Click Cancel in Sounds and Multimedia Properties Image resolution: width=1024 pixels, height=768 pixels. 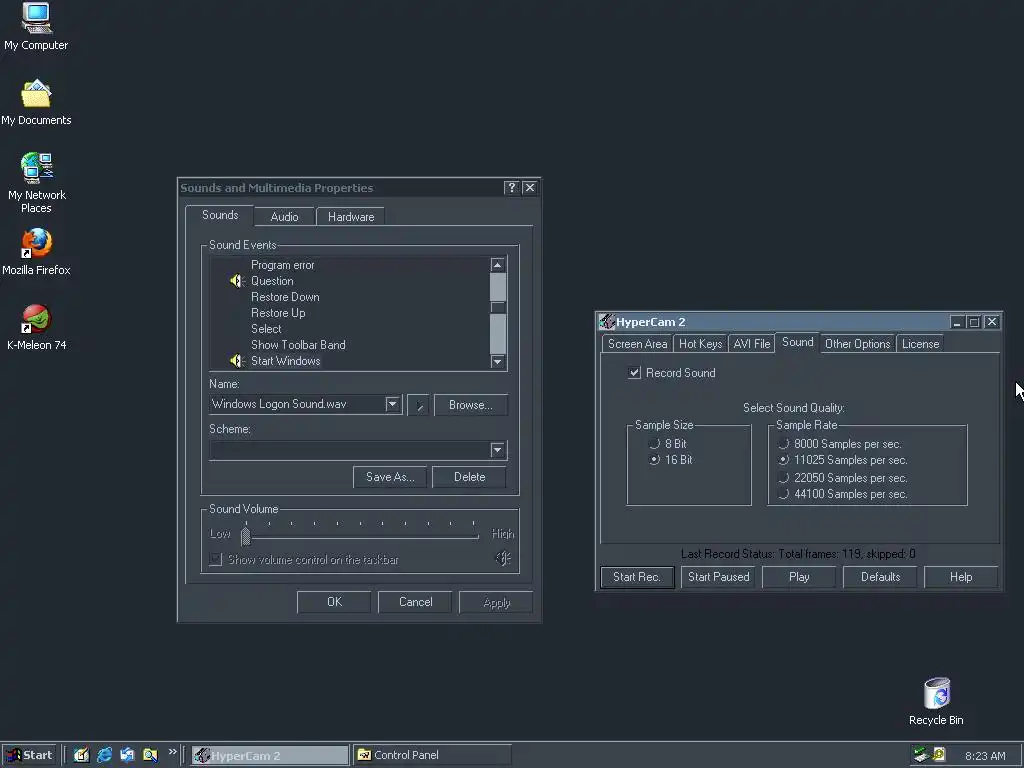click(x=415, y=602)
